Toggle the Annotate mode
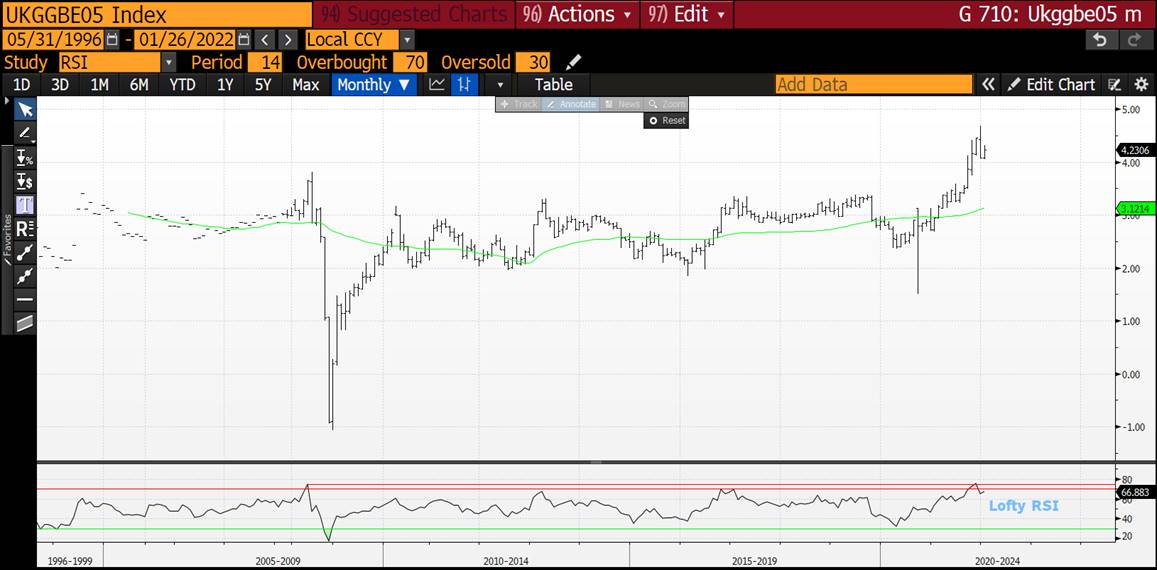 572,104
